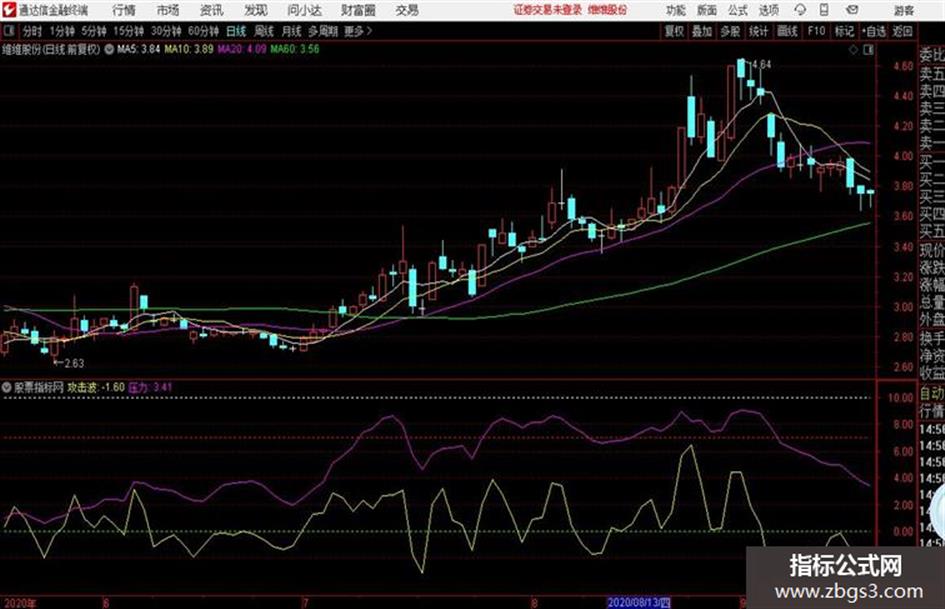Select the 月线 monthly period tab
Screen dimensions: 945x609
point(291,31)
